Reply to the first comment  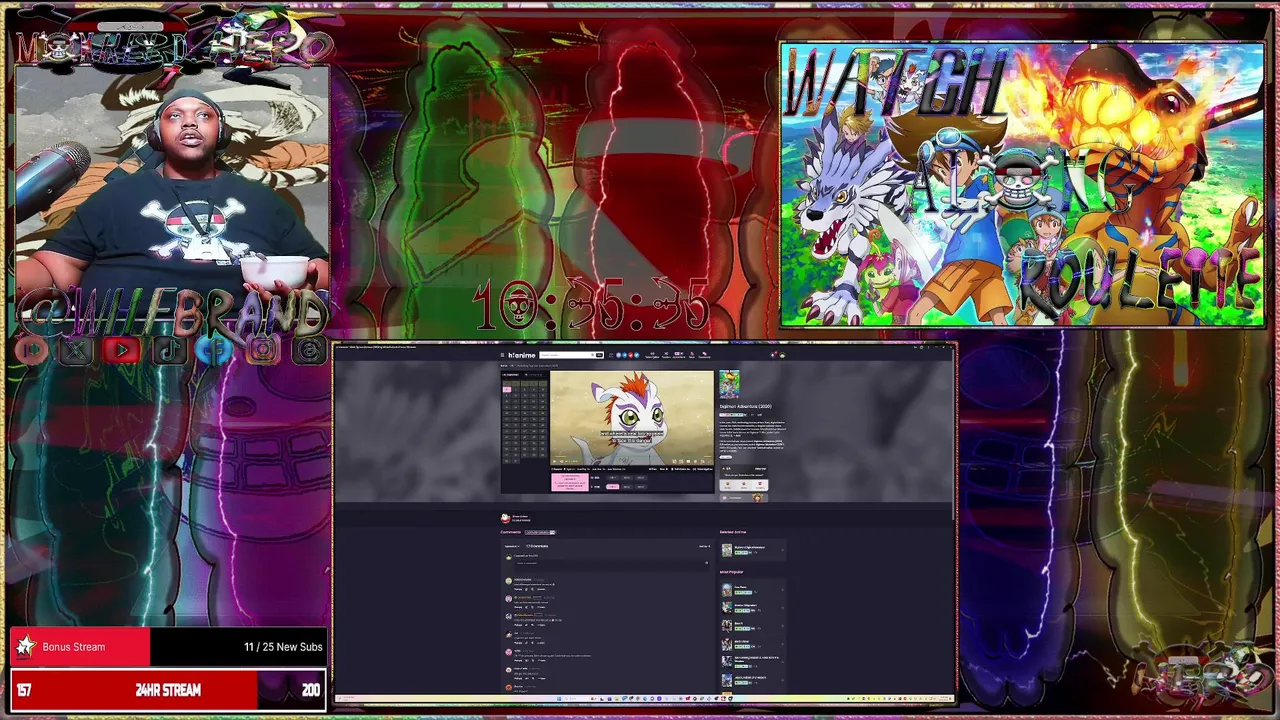click(x=518, y=589)
